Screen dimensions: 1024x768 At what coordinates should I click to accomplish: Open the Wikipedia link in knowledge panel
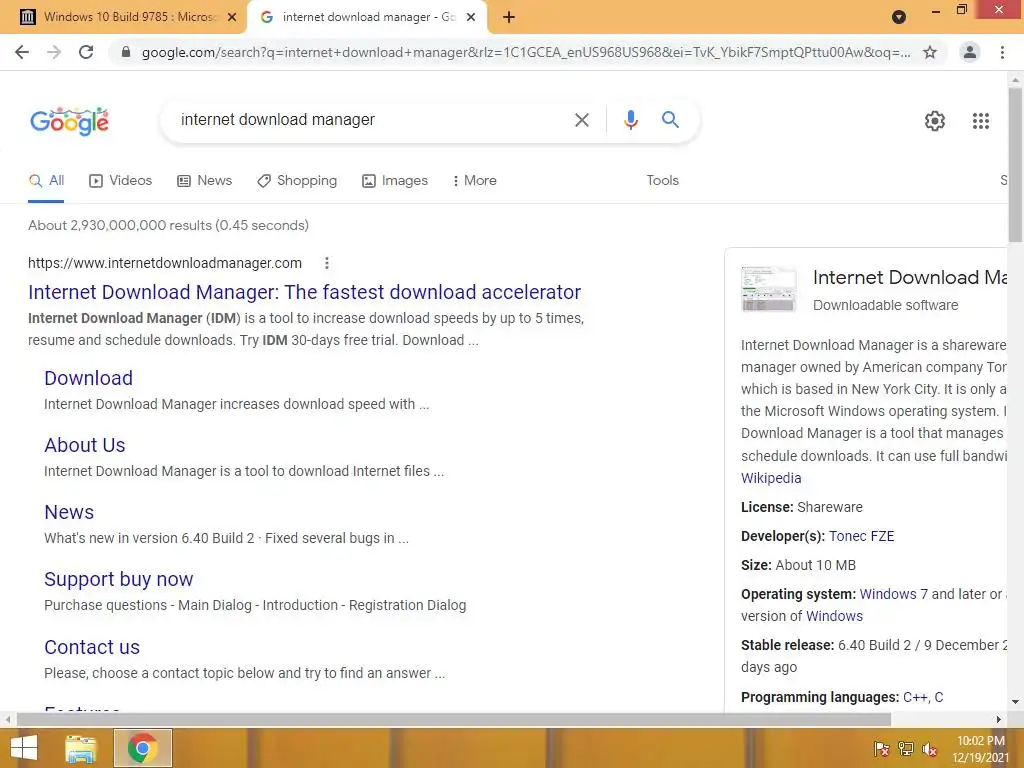point(771,478)
